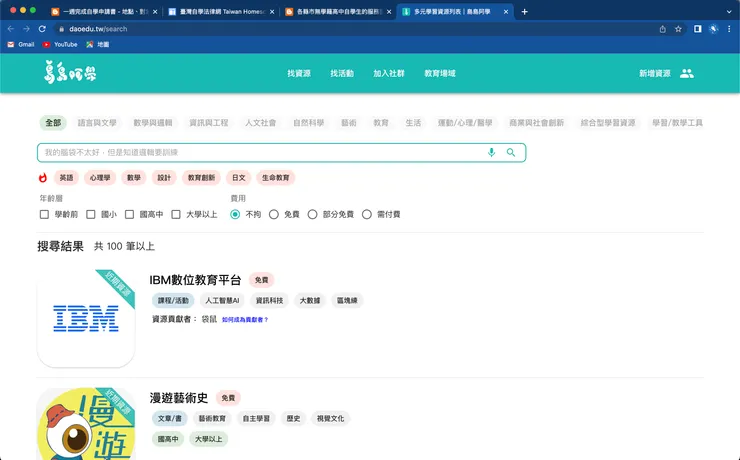This screenshot has height=460, width=740.
Task: Select the 人文社會 category filter
Action: point(260,123)
